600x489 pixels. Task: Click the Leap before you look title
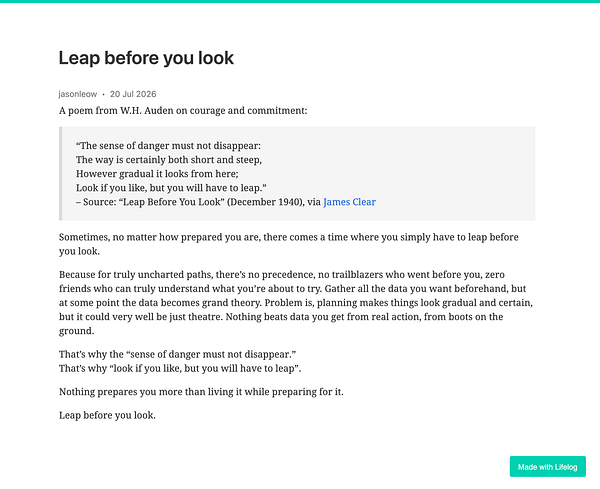146,58
